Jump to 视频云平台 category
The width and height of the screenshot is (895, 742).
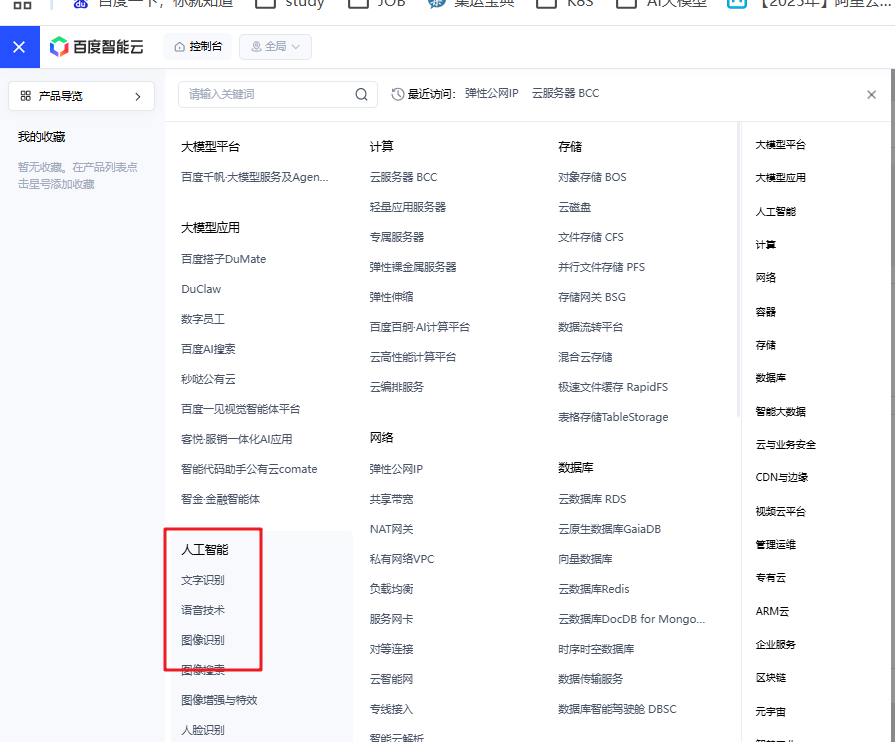pyautogui.click(x=780, y=511)
